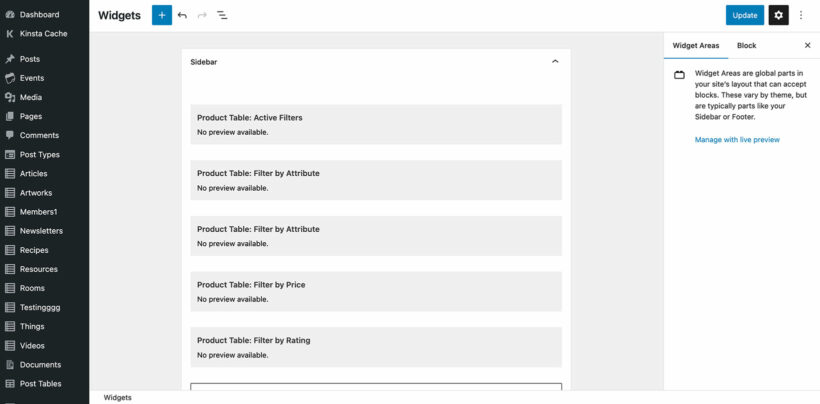The width and height of the screenshot is (820, 404).
Task: Click the Articles list icon
Action: click(x=9, y=174)
